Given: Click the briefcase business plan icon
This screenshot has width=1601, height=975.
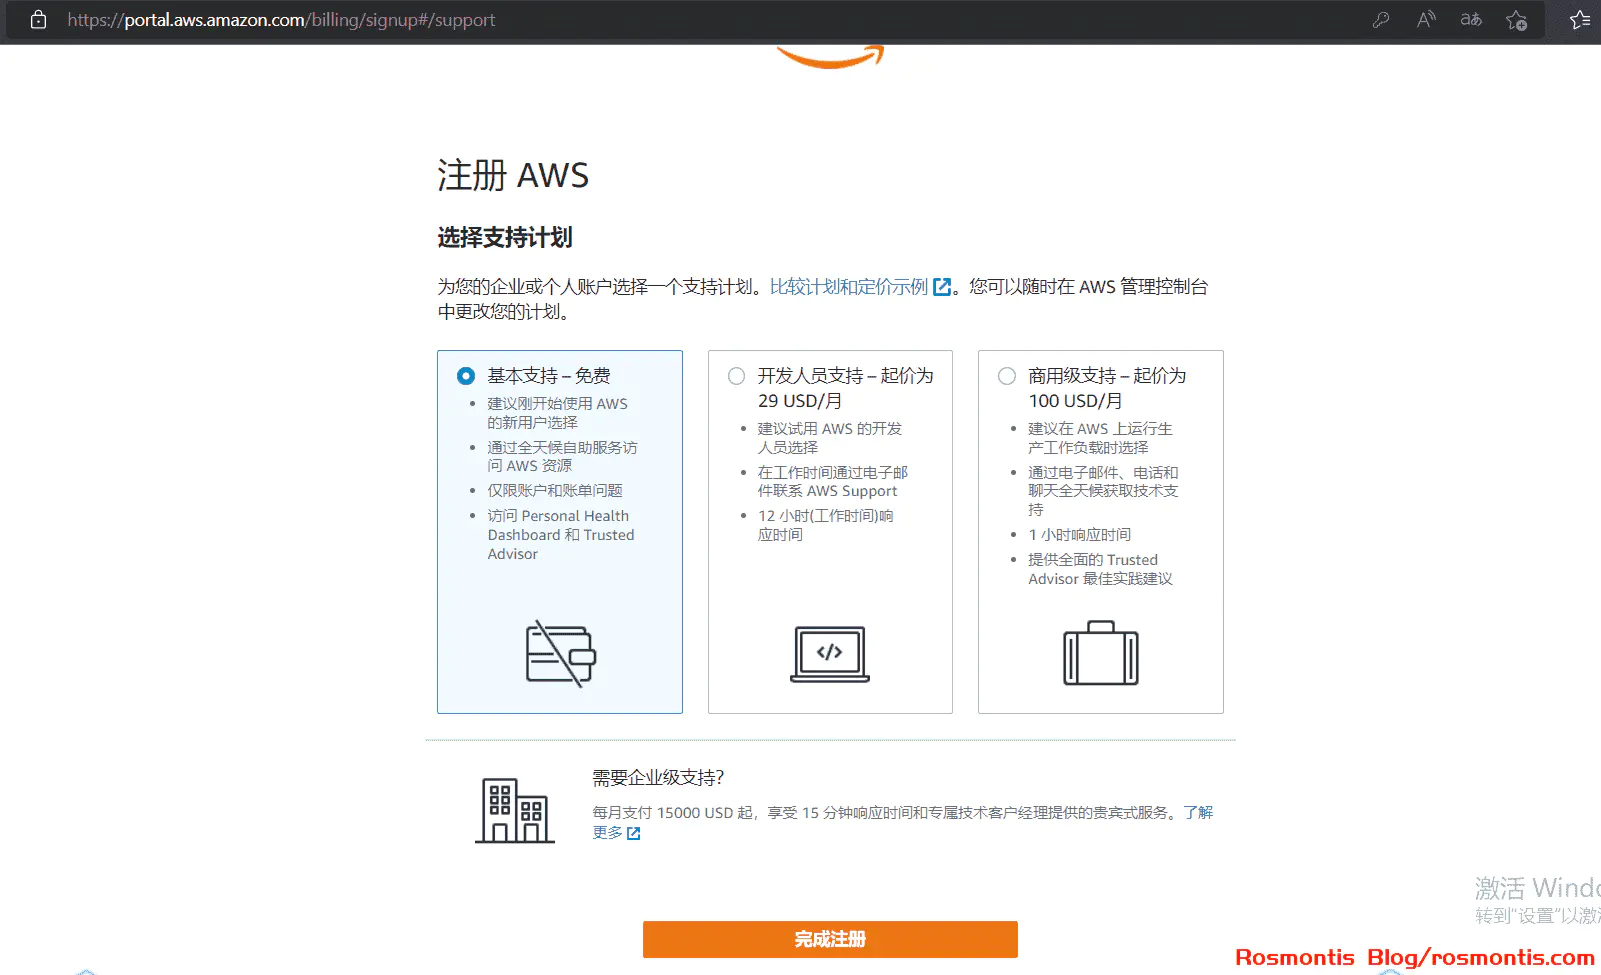Looking at the screenshot, I should (1101, 653).
